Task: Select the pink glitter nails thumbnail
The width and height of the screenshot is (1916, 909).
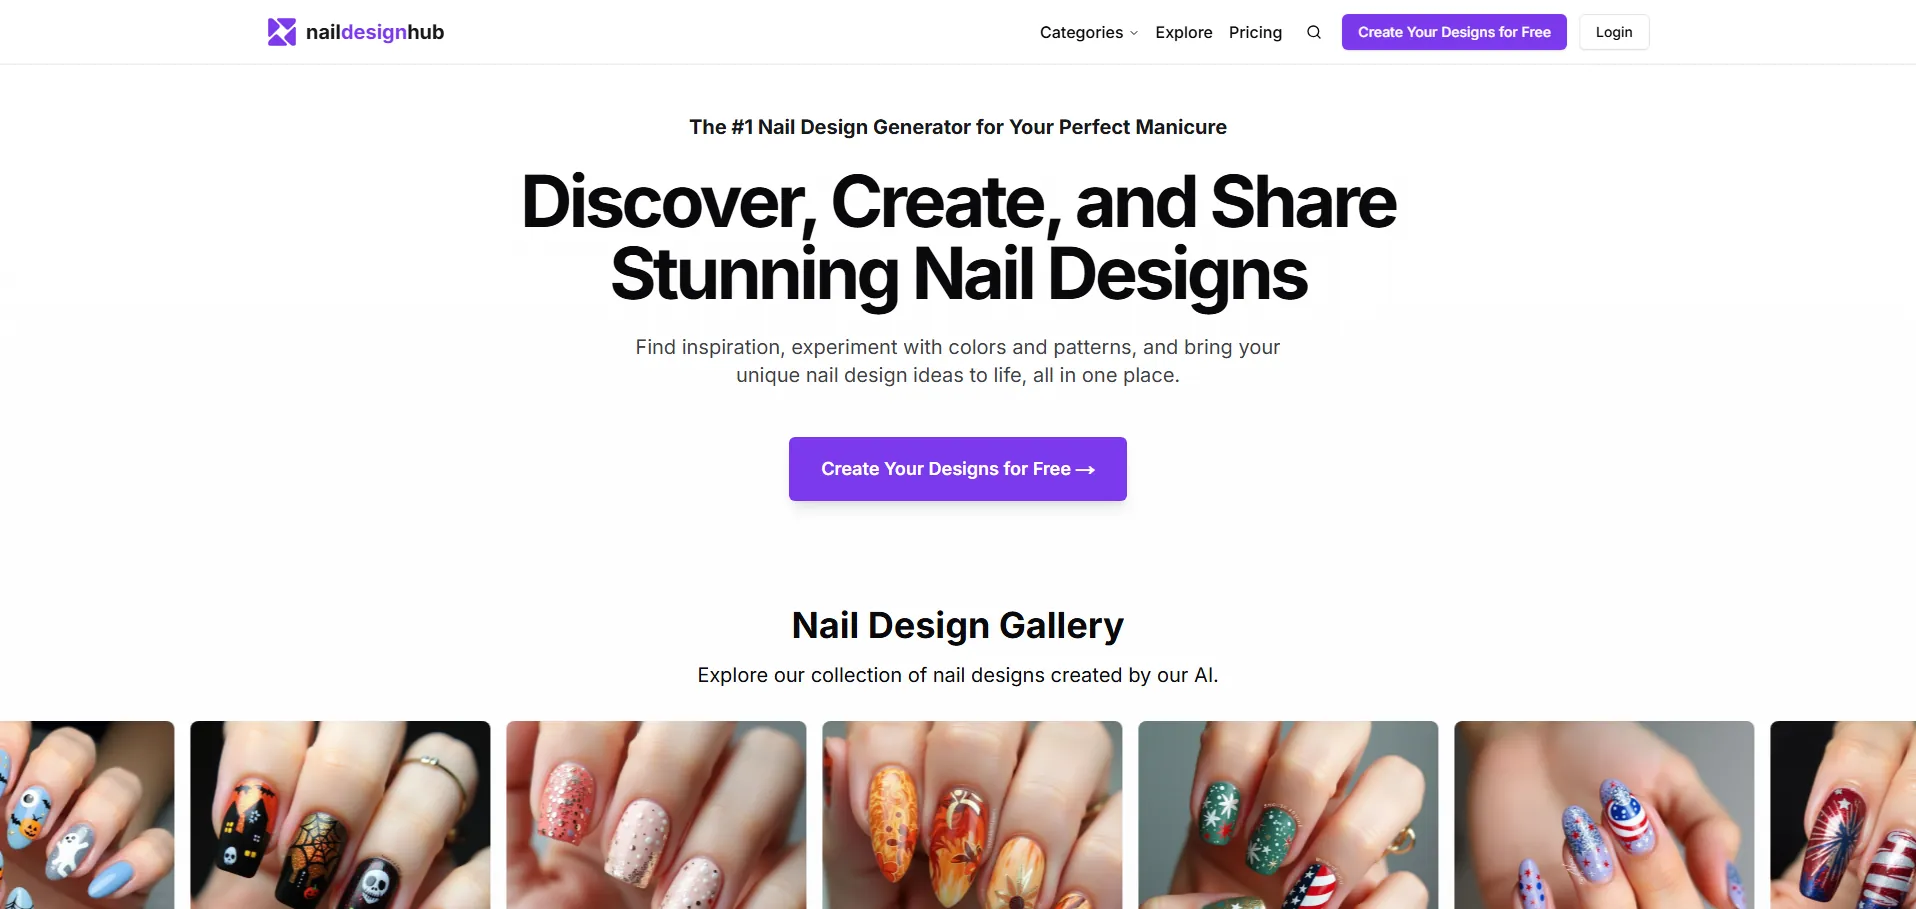Action: (x=656, y=815)
